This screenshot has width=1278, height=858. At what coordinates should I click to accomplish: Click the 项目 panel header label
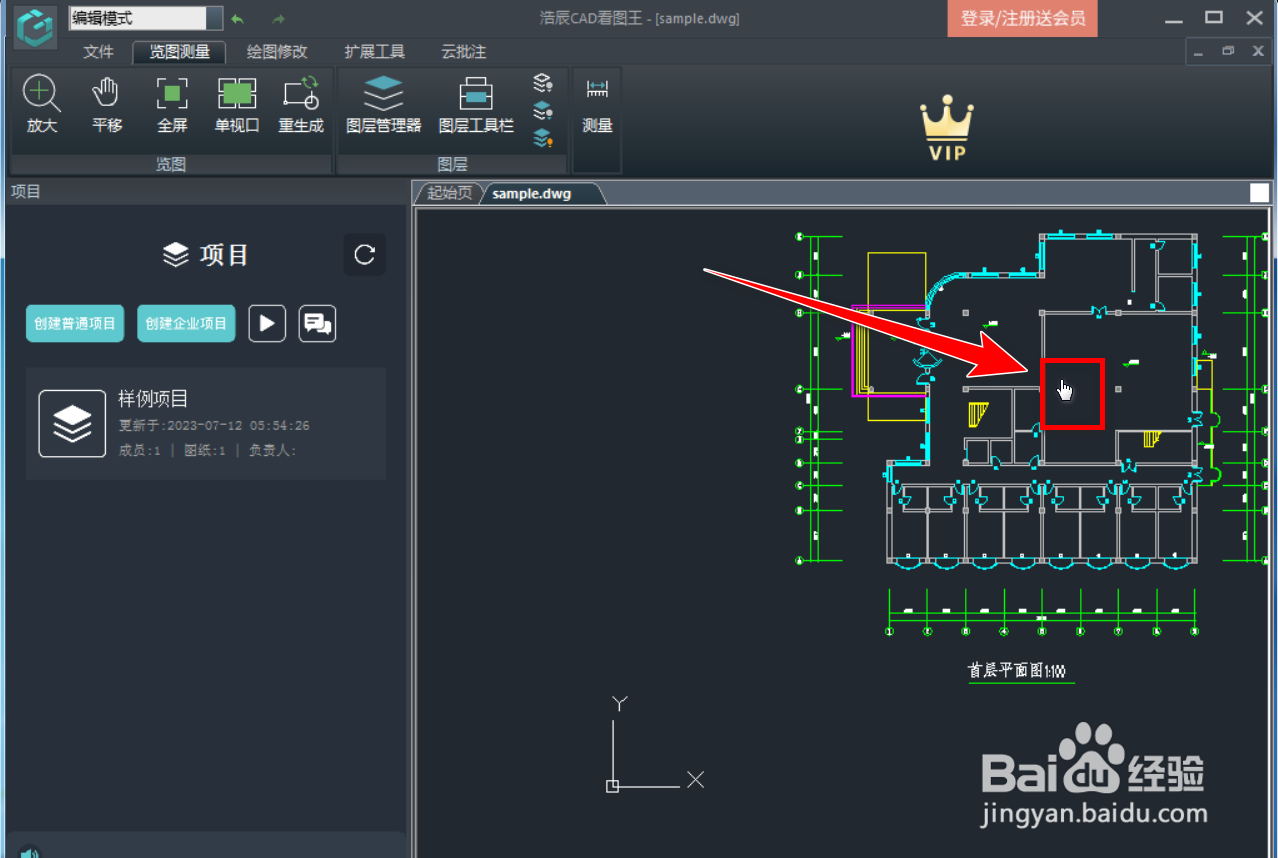(x=25, y=191)
